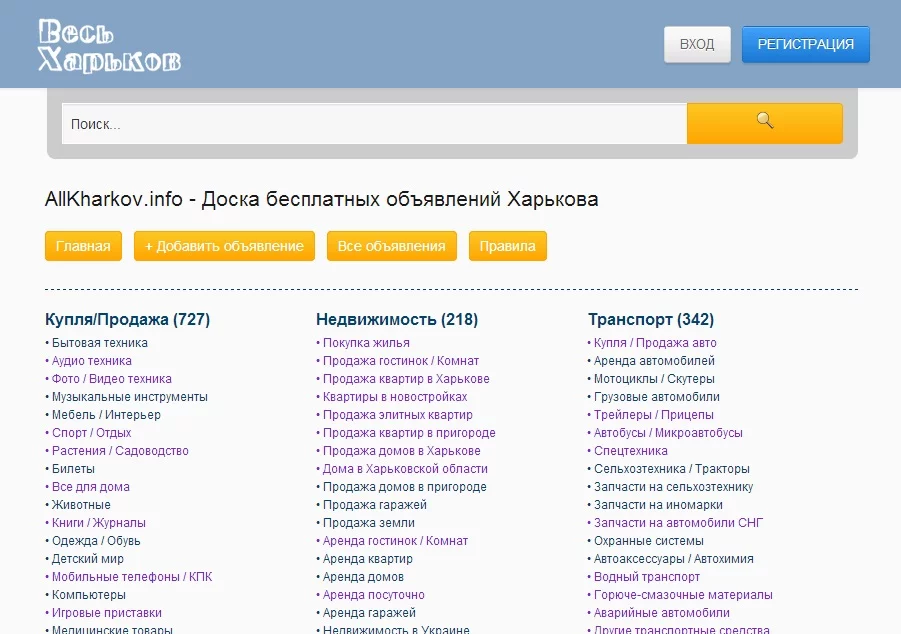
Task: Select Продажа квартир в пригороде
Action: pyautogui.click(x=409, y=433)
